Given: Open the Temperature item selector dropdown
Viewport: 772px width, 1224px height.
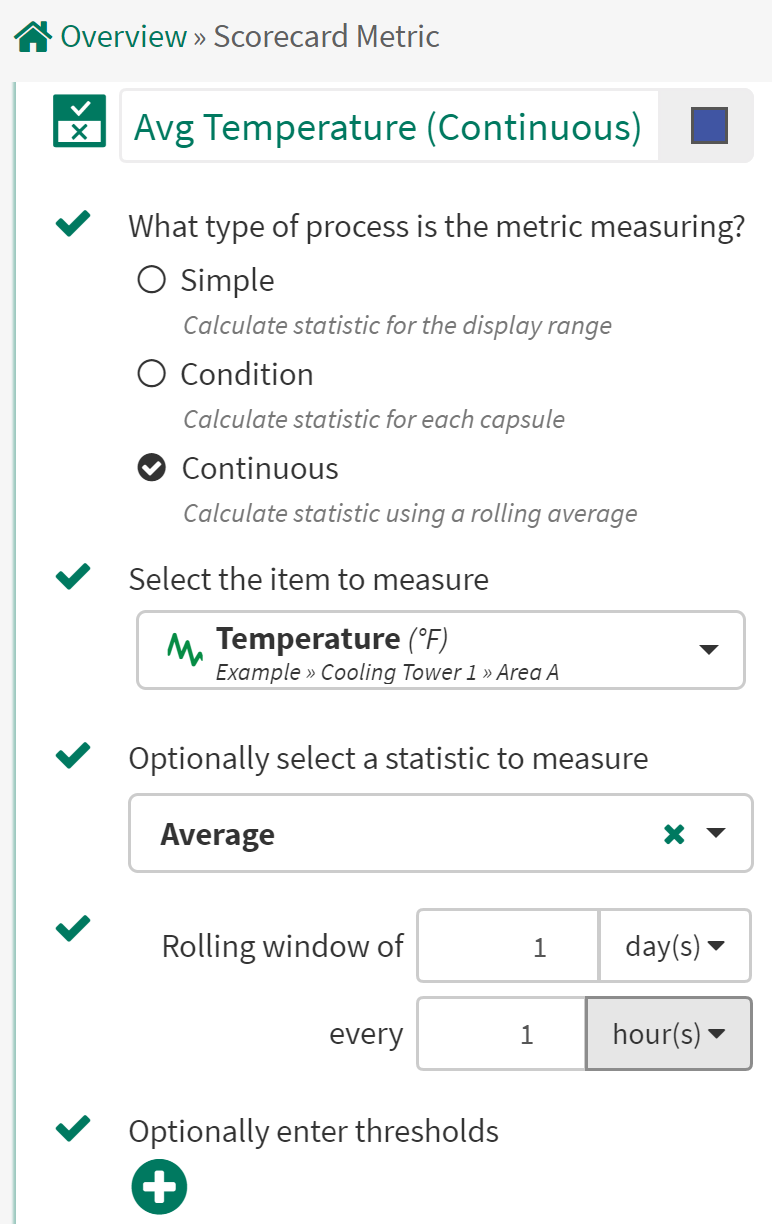Looking at the screenshot, I should 708,649.
